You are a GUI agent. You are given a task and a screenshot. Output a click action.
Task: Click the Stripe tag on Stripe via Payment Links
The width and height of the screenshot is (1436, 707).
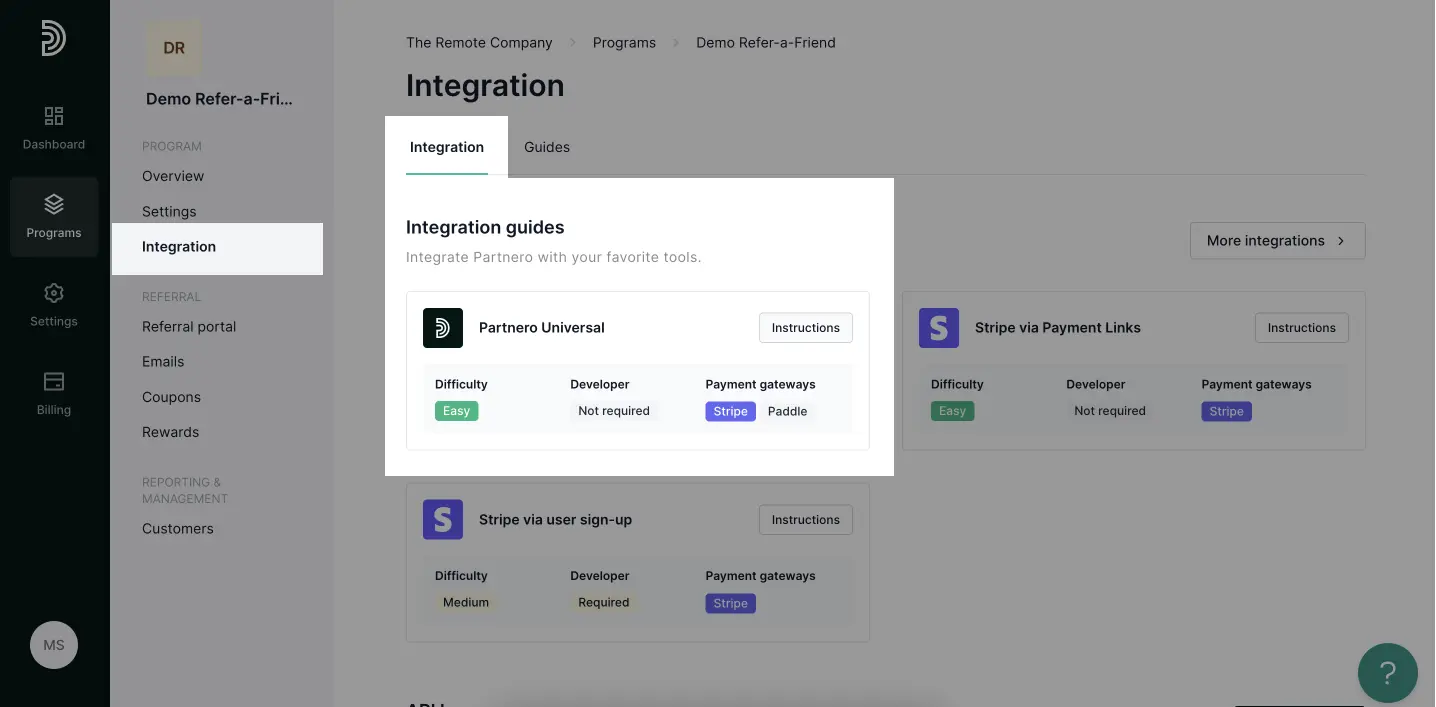[x=1227, y=411]
